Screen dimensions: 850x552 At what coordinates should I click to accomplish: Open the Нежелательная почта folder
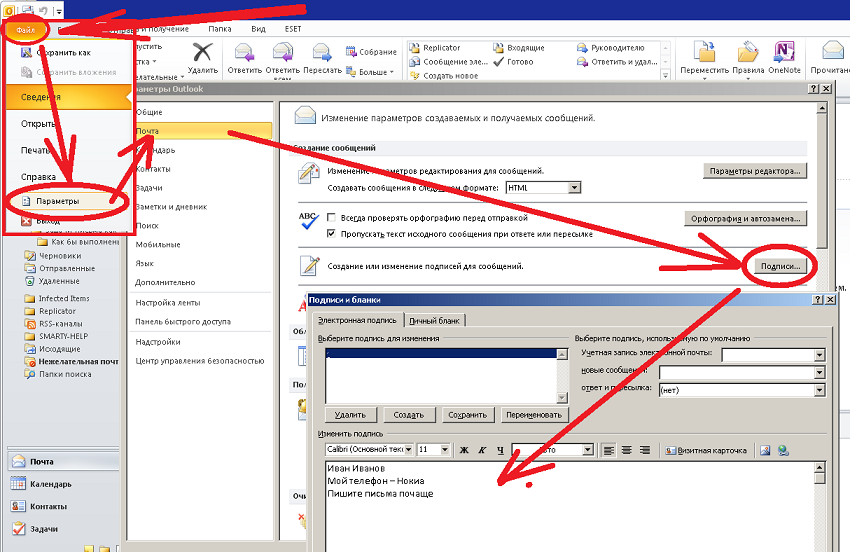pos(72,361)
